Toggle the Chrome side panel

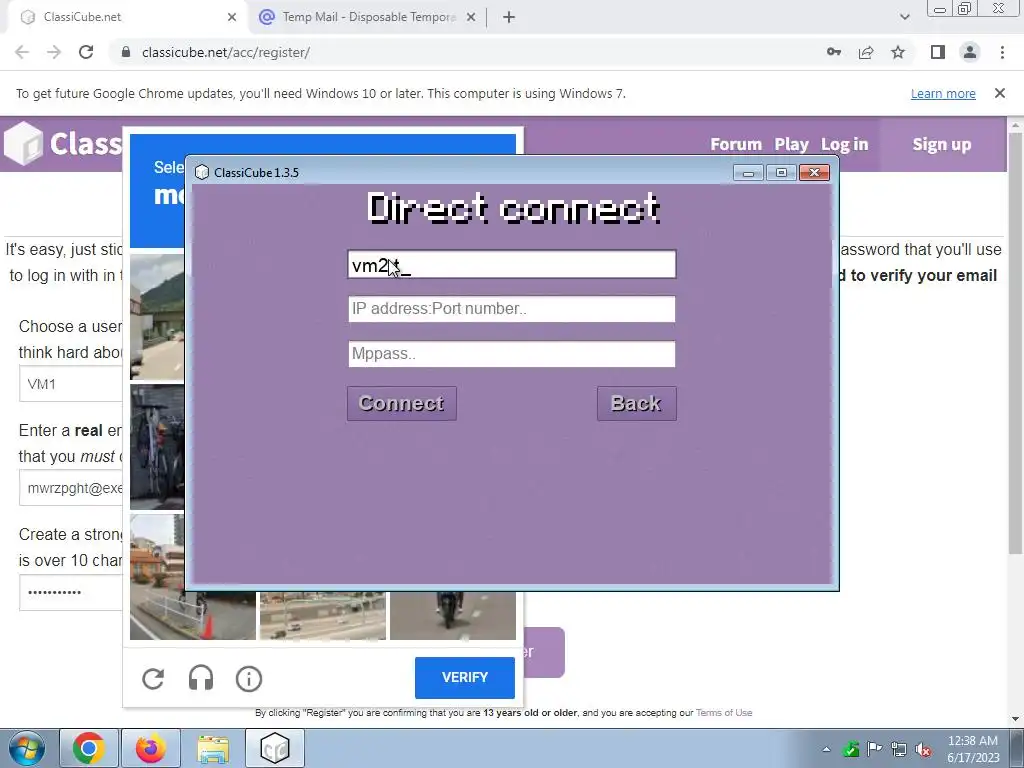938,52
